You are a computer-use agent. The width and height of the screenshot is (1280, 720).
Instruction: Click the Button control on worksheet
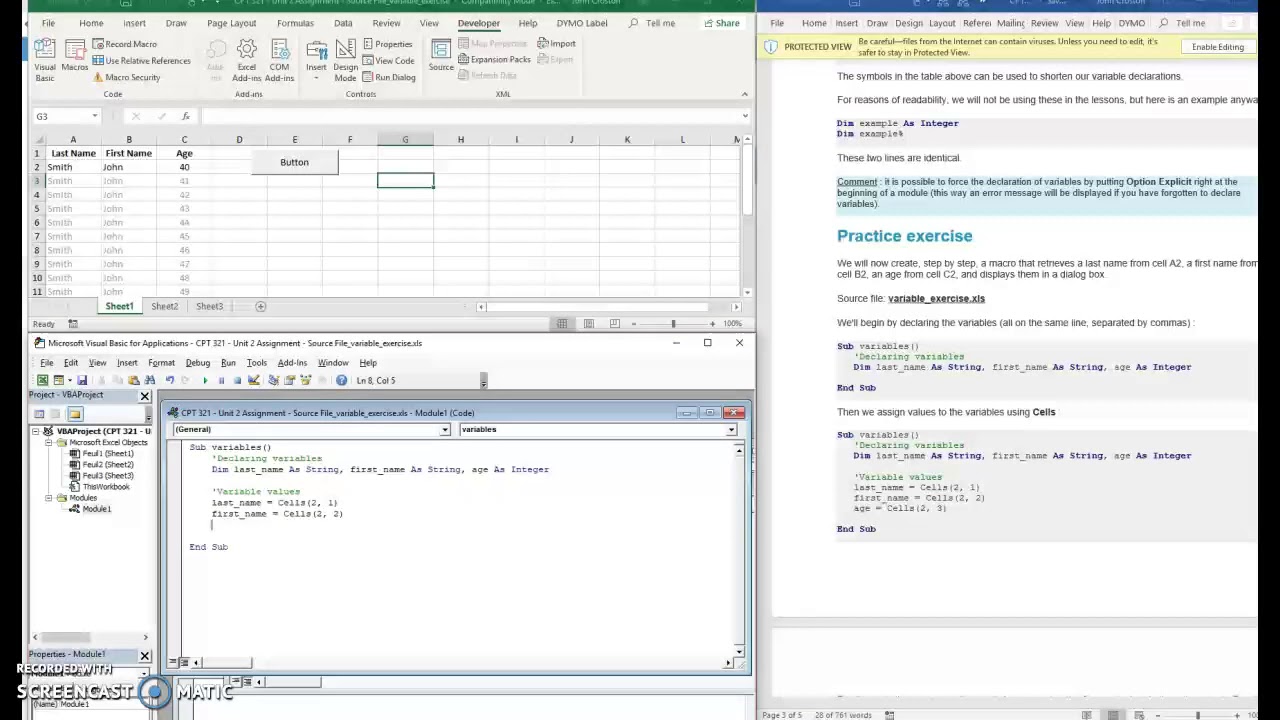(294, 162)
